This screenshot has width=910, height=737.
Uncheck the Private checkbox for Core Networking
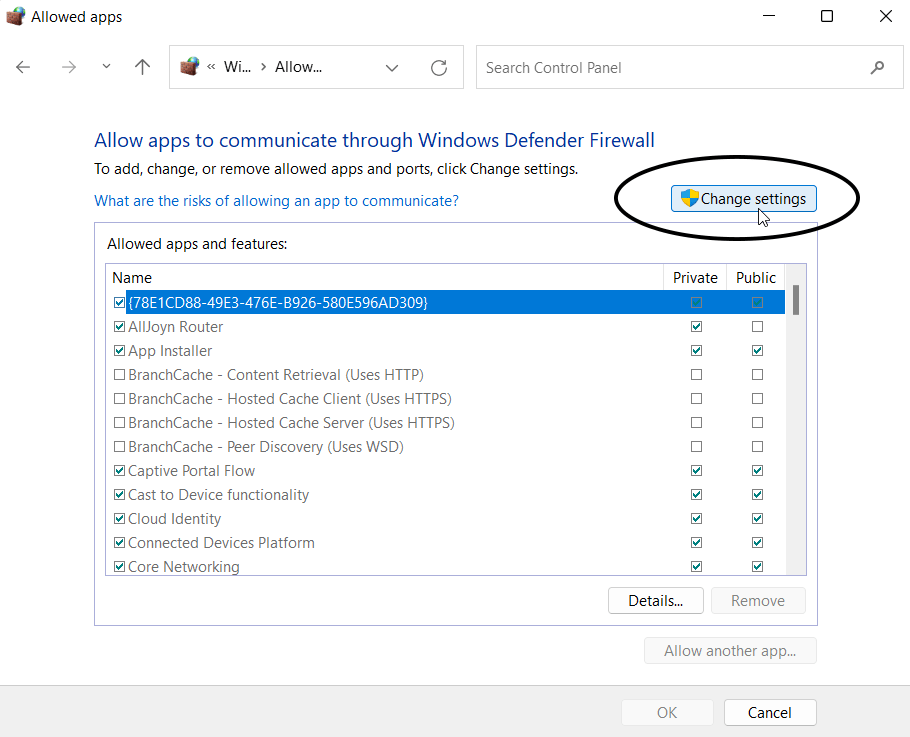696,566
